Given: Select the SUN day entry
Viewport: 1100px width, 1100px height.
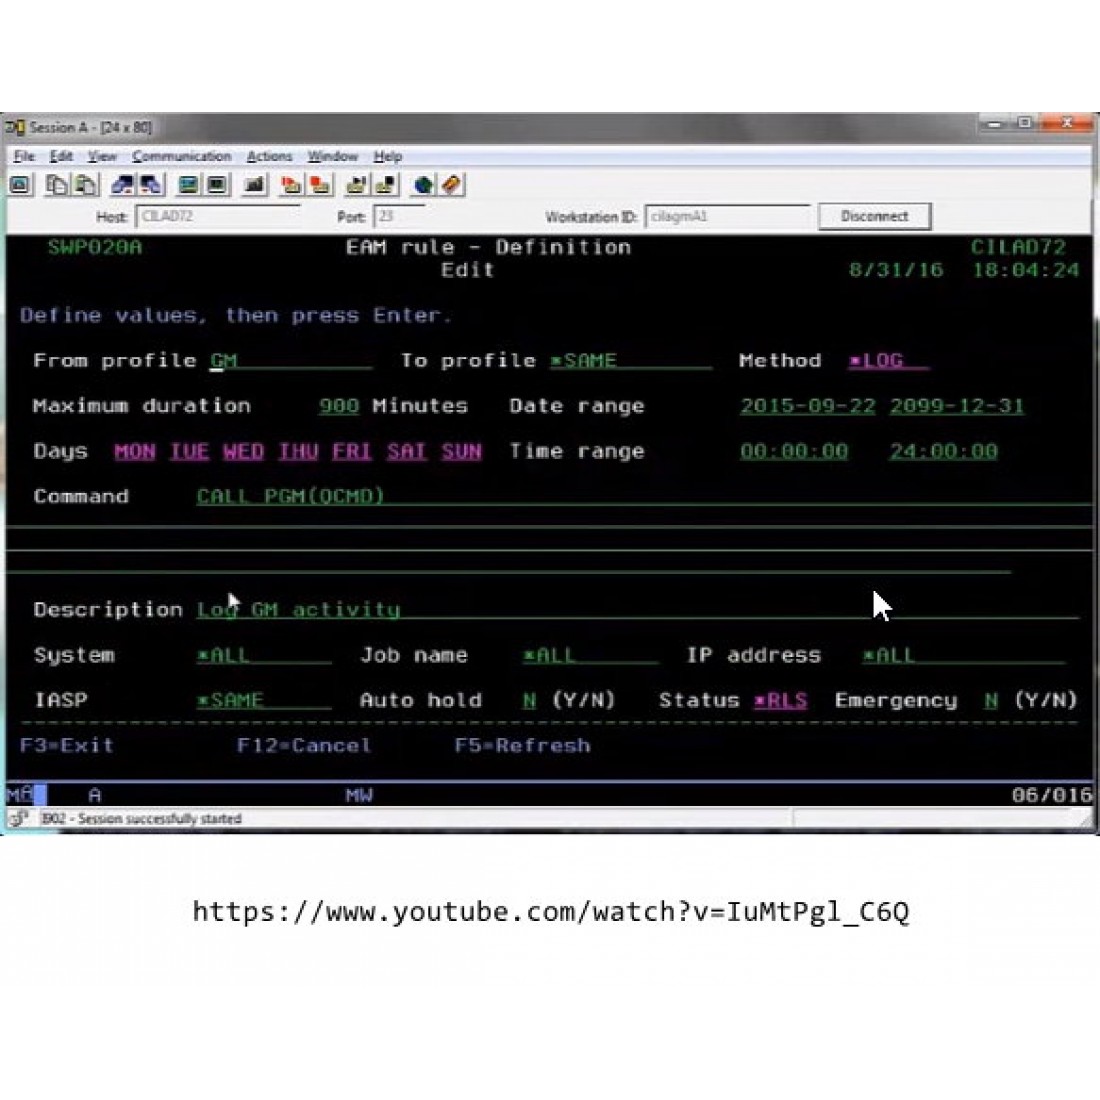Looking at the screenshot, I should pos(462,452).
